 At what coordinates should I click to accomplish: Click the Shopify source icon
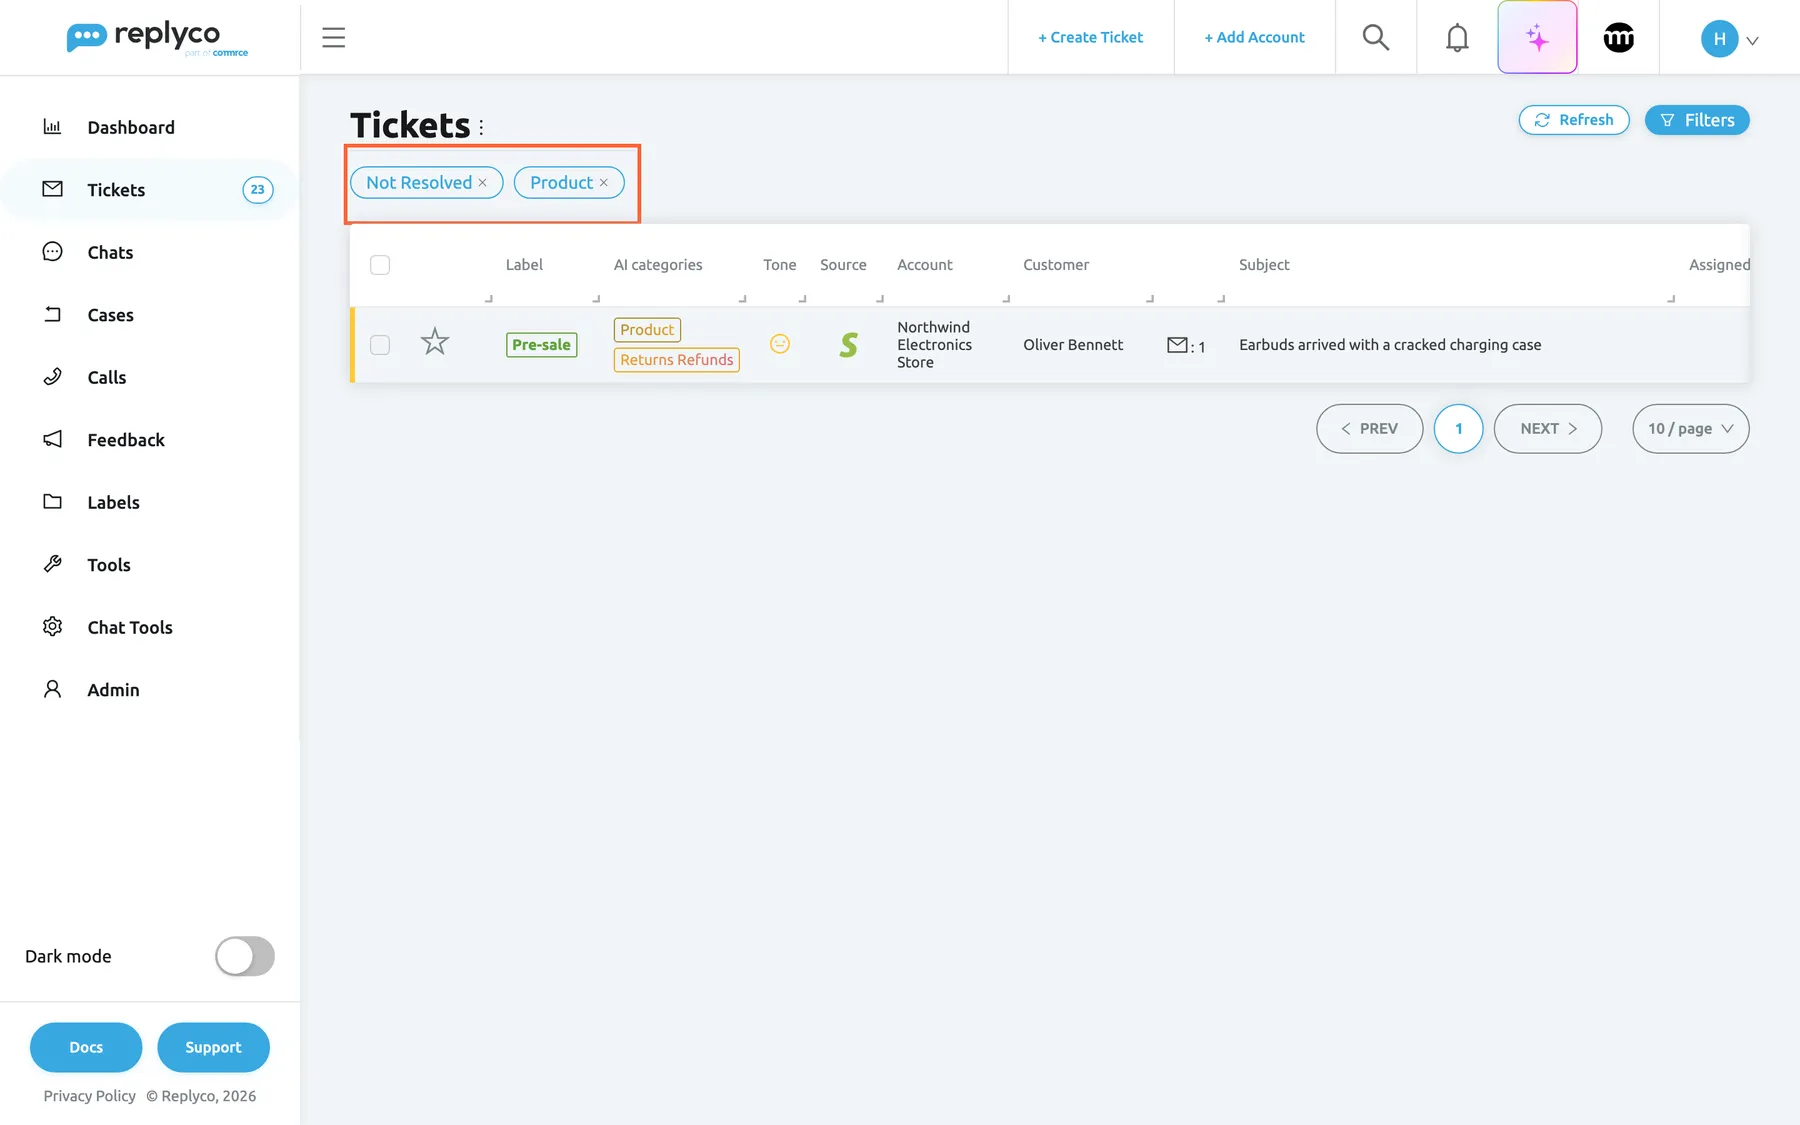click(849, 344)
